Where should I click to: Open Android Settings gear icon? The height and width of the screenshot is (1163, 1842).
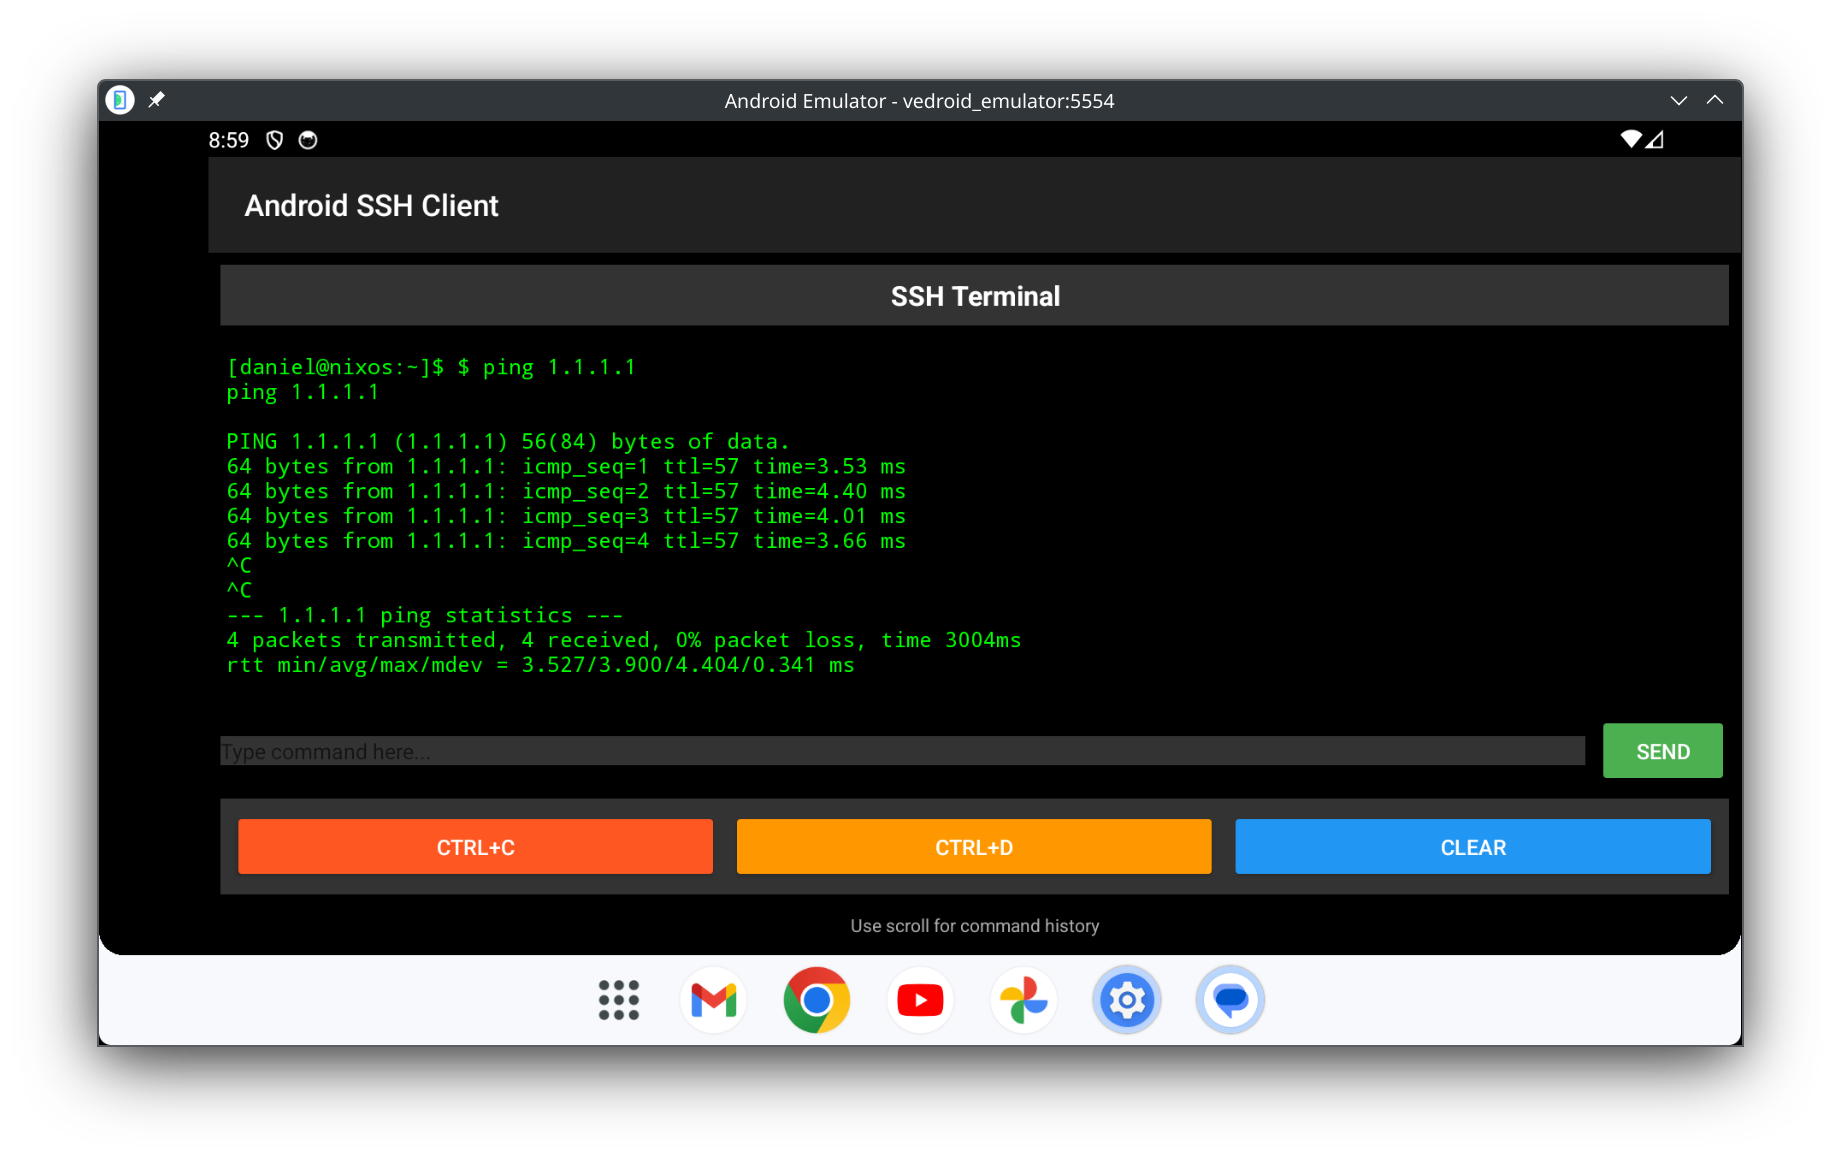coord(1127,1000)
